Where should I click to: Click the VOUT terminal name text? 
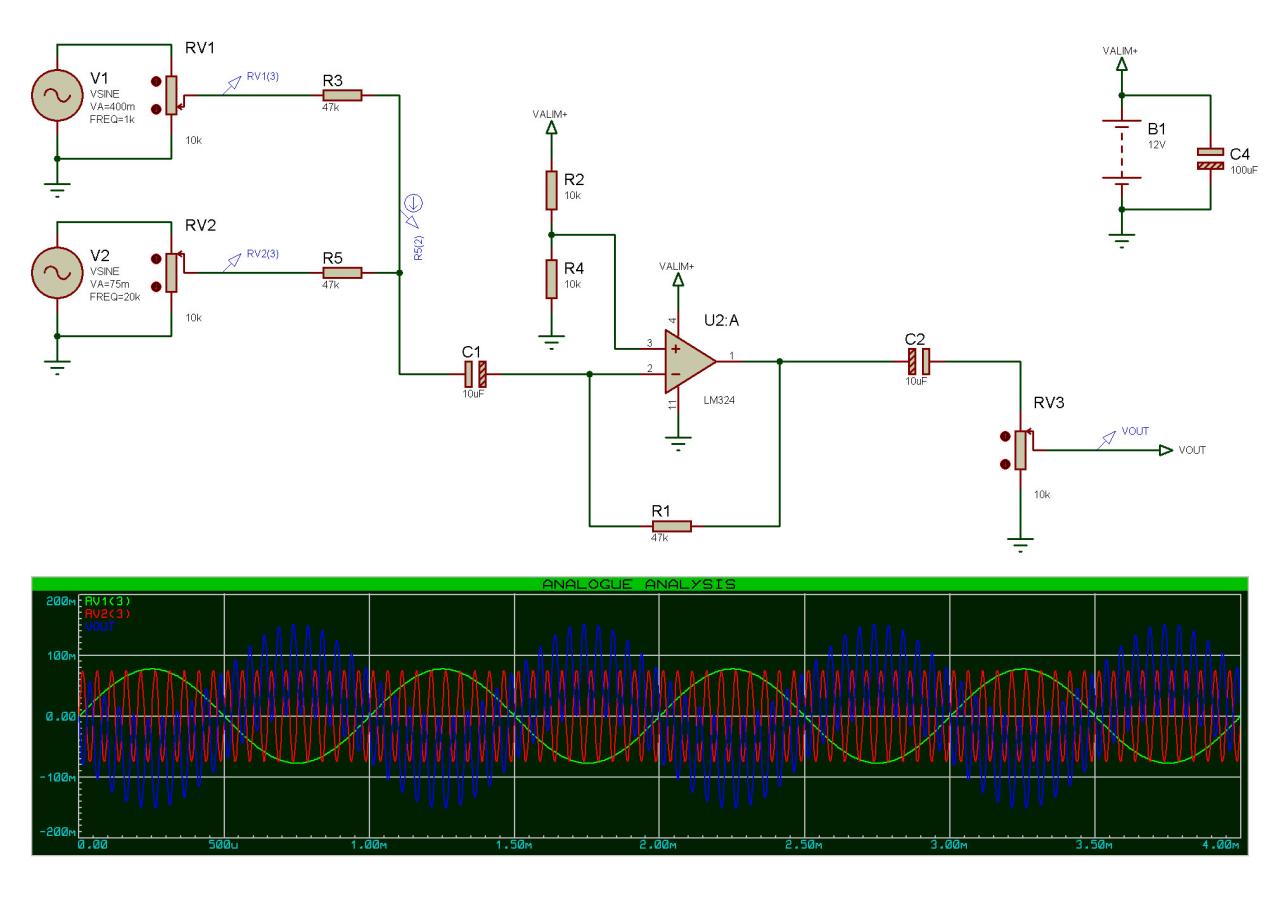1192,450
